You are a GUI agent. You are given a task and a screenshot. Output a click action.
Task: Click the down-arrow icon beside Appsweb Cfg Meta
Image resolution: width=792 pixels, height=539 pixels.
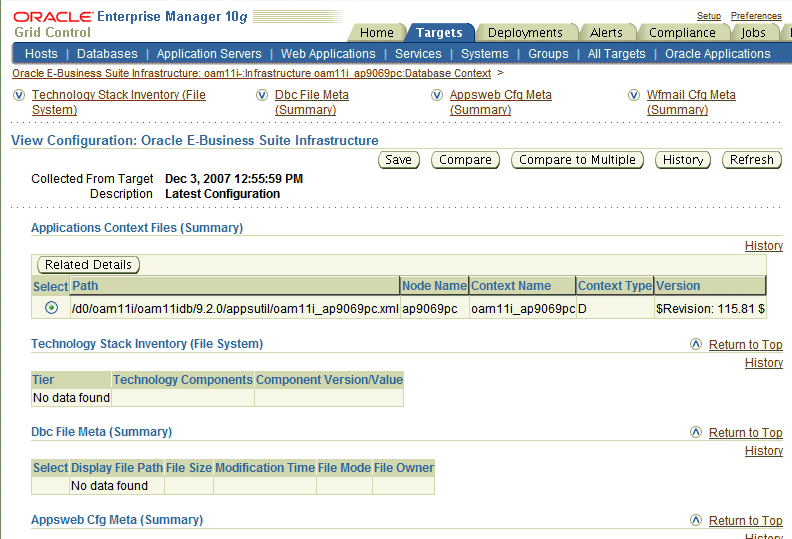(x=437, y=95)
